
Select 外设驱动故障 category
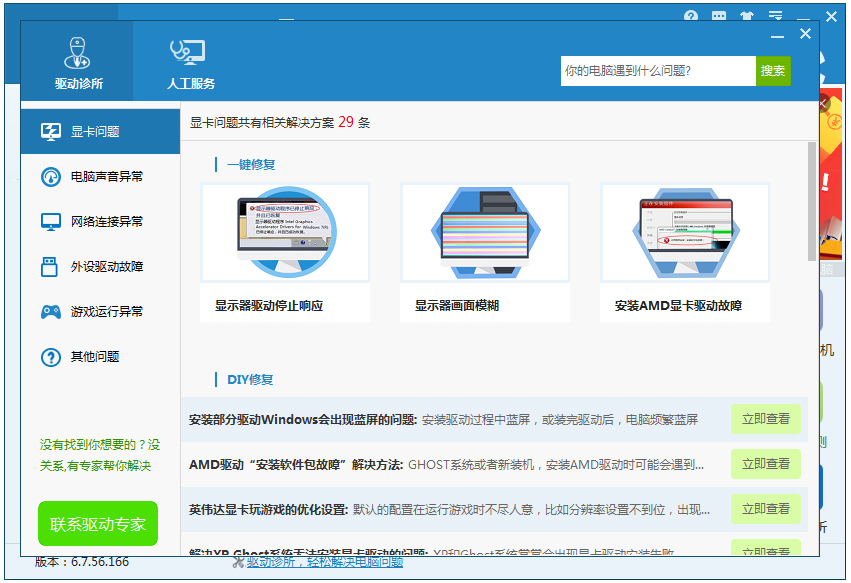[100, 267]
